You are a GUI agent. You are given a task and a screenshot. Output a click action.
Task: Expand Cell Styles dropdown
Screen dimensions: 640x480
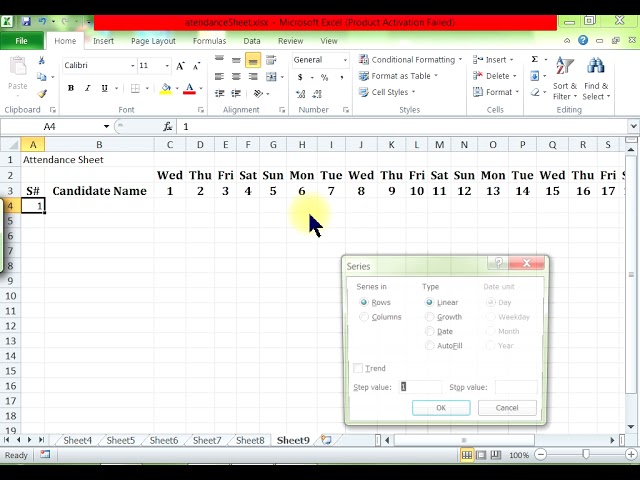point(413,92)
